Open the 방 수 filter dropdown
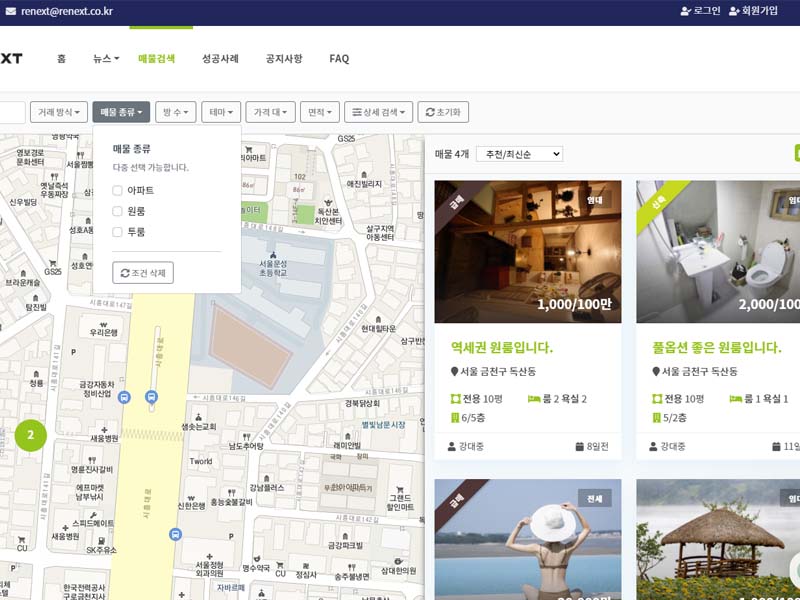Viewport: 800px width, 600px height. coord(176,112)
